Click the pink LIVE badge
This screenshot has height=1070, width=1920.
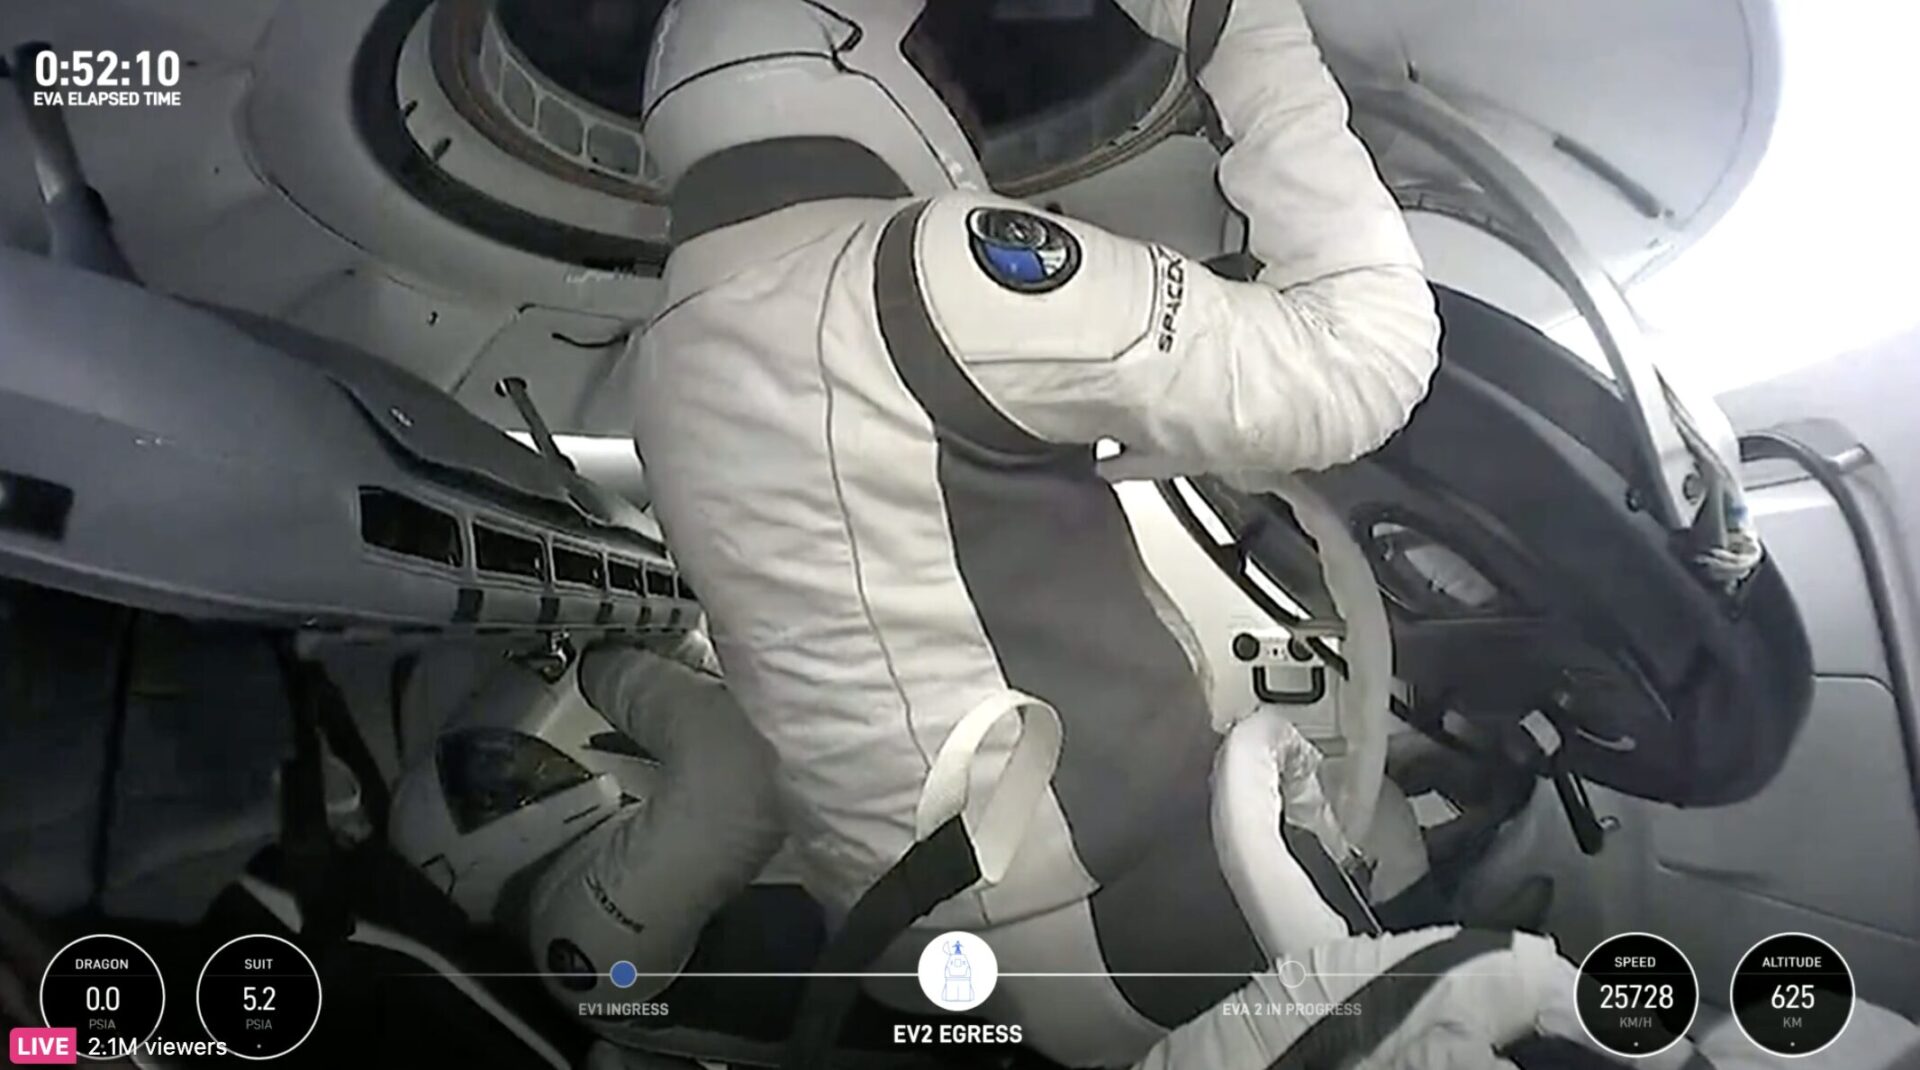(x=43, y=1047)
